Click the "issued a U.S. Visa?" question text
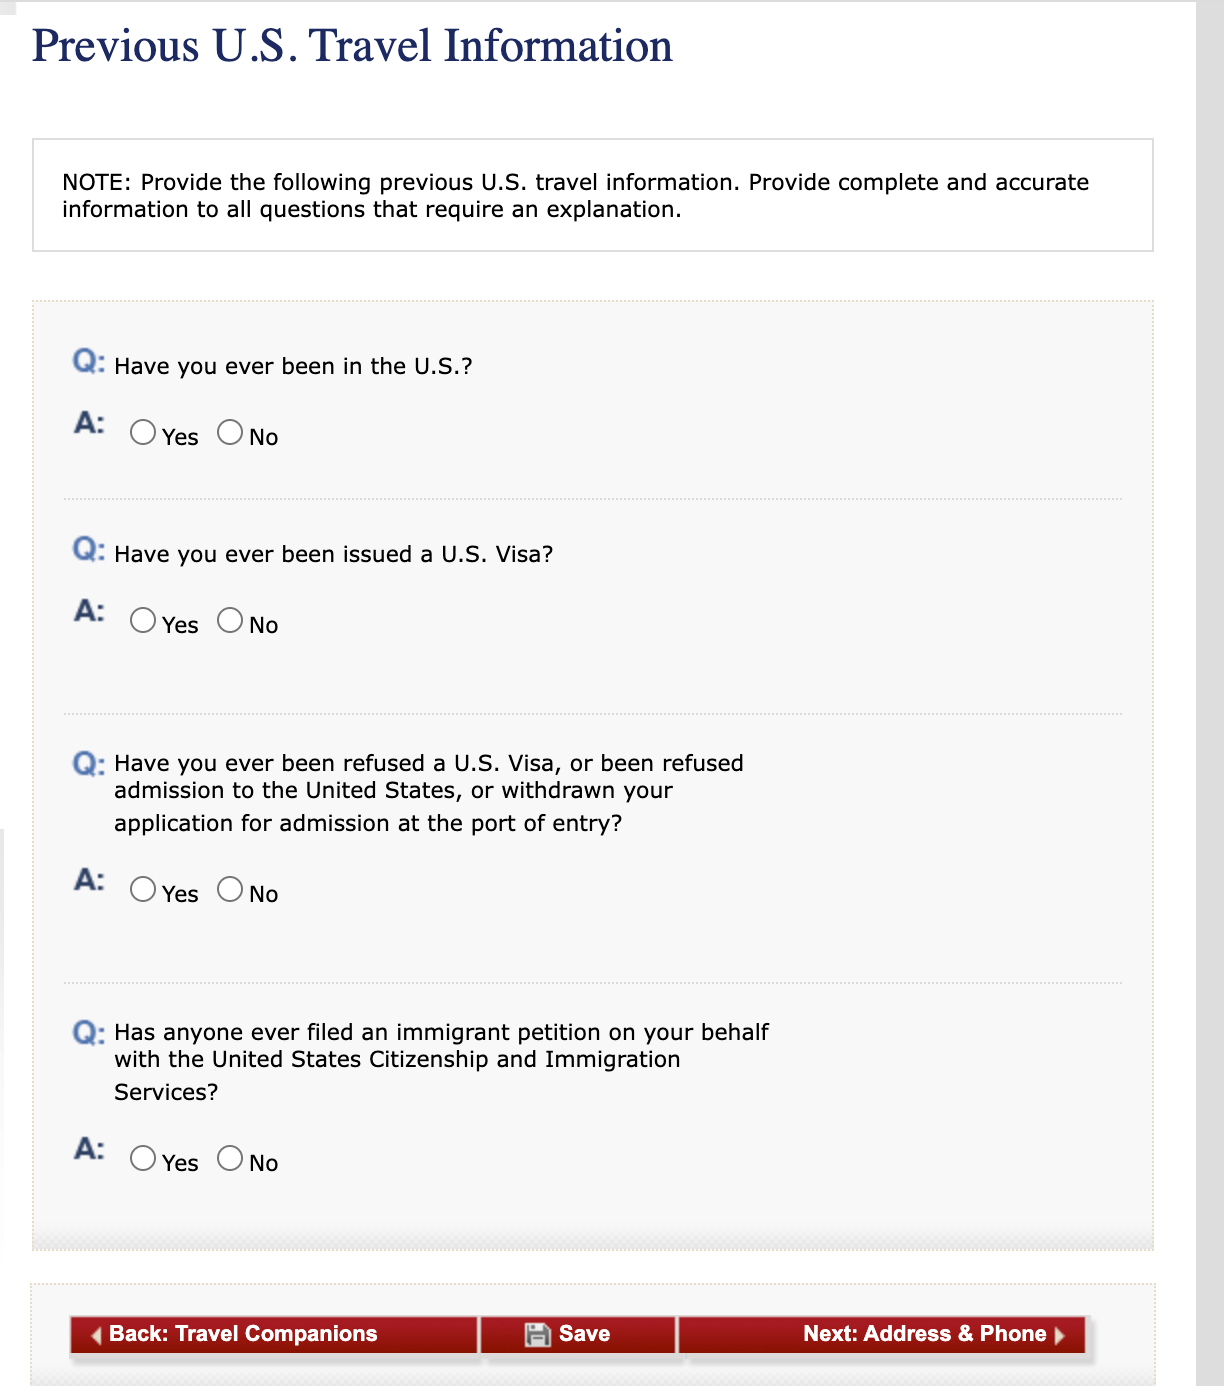This screenshot has width=1224, height=1386. pos(333,554)
